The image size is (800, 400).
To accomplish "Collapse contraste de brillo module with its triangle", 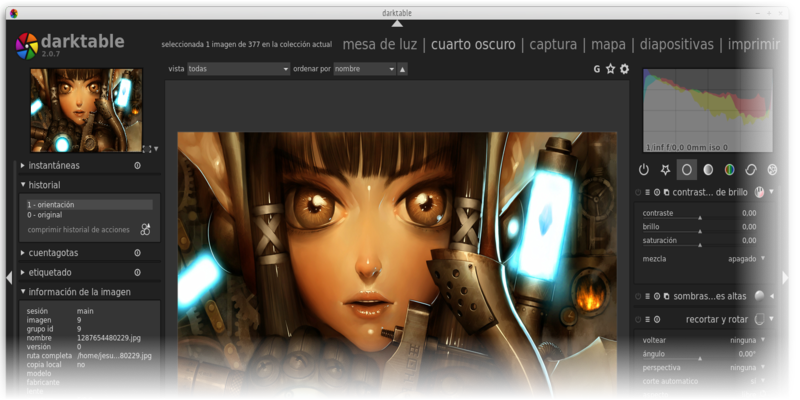I will coord(771,192).
